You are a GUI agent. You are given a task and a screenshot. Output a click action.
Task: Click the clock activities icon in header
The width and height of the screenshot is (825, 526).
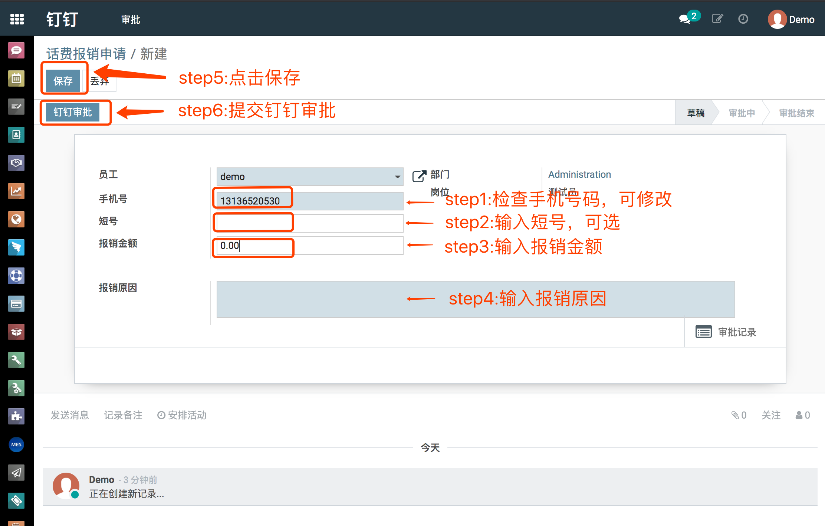tap(743, 19)
